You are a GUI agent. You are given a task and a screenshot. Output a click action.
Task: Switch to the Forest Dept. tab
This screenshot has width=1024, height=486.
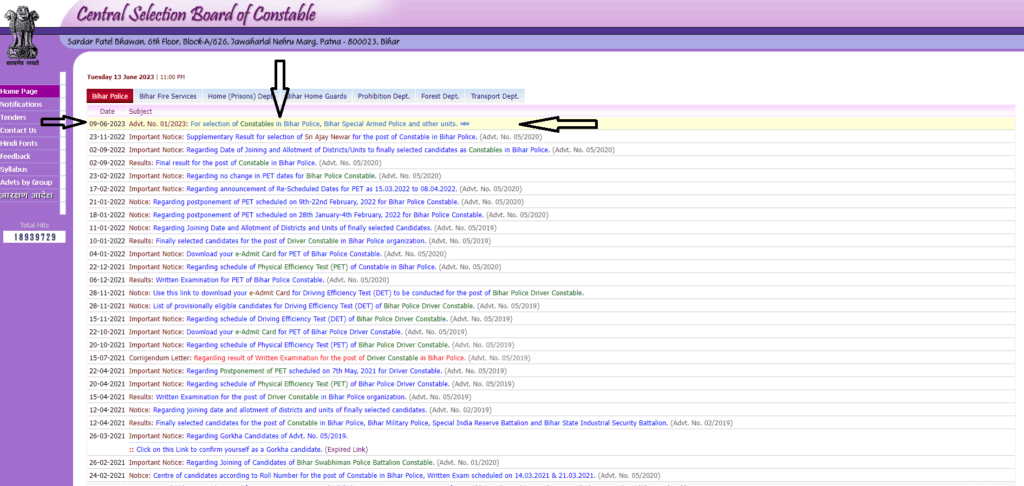click(440, 96)
